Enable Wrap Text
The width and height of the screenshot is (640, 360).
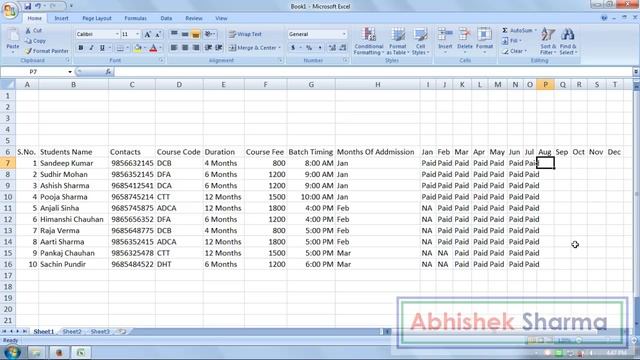(245, 34)
